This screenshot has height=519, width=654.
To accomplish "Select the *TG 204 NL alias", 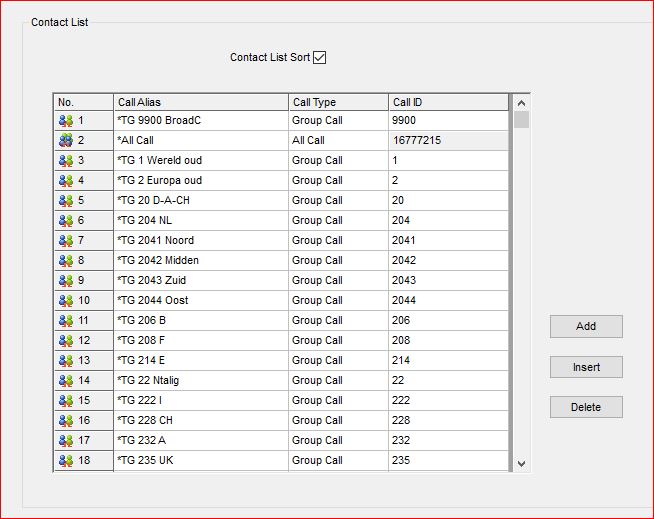I will [x=201, y=221].
